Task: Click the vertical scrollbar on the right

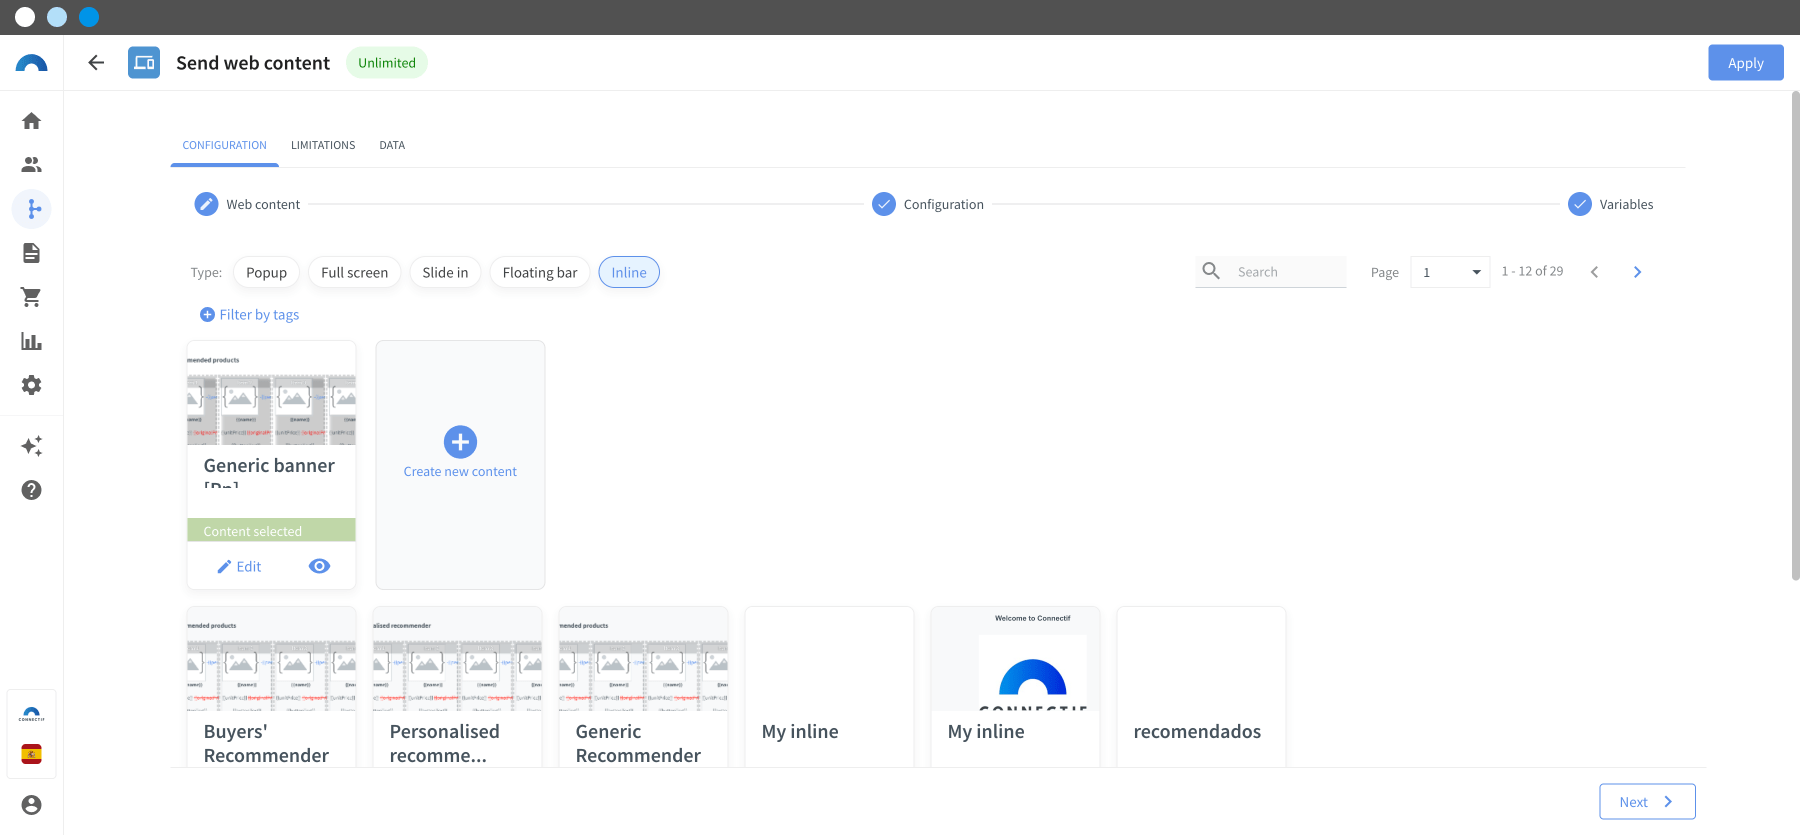Action: coord(1795,335)
